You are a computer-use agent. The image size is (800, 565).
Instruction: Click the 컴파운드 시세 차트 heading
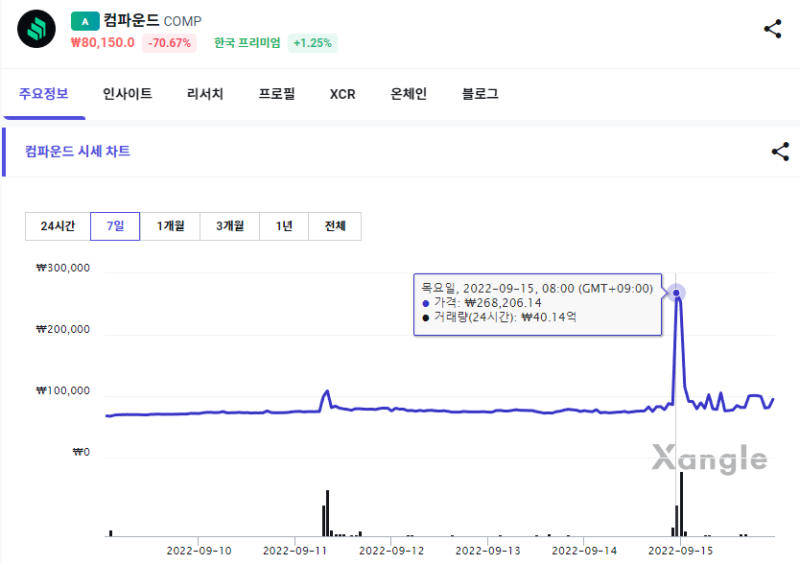tap(78, 152)
